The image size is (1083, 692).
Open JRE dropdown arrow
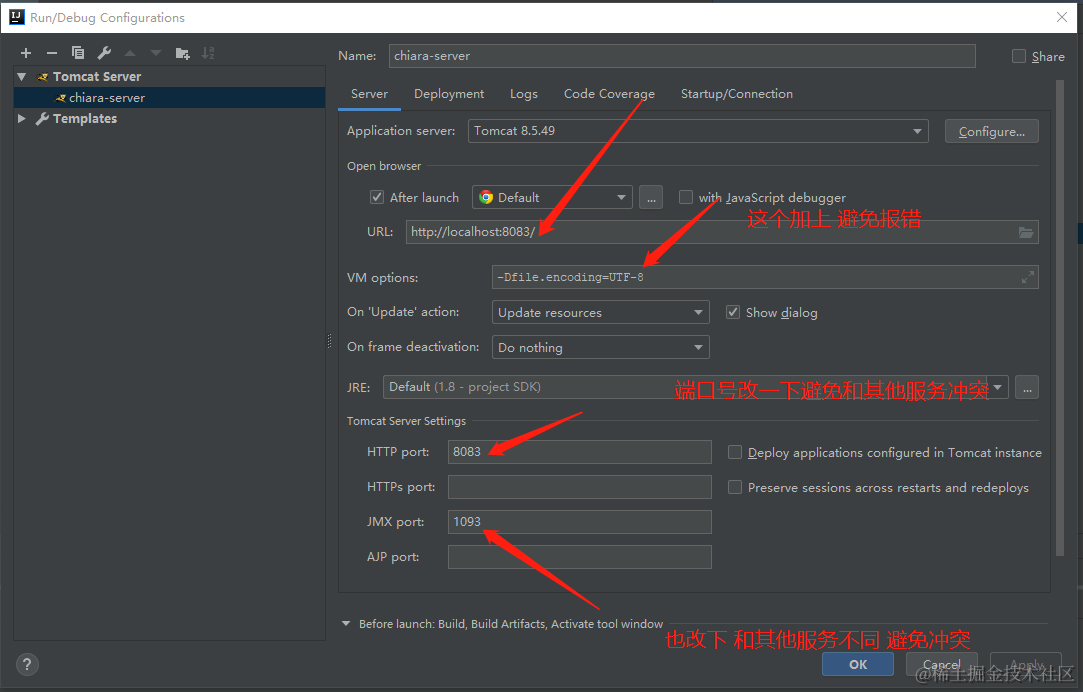[x=997, y=387]
